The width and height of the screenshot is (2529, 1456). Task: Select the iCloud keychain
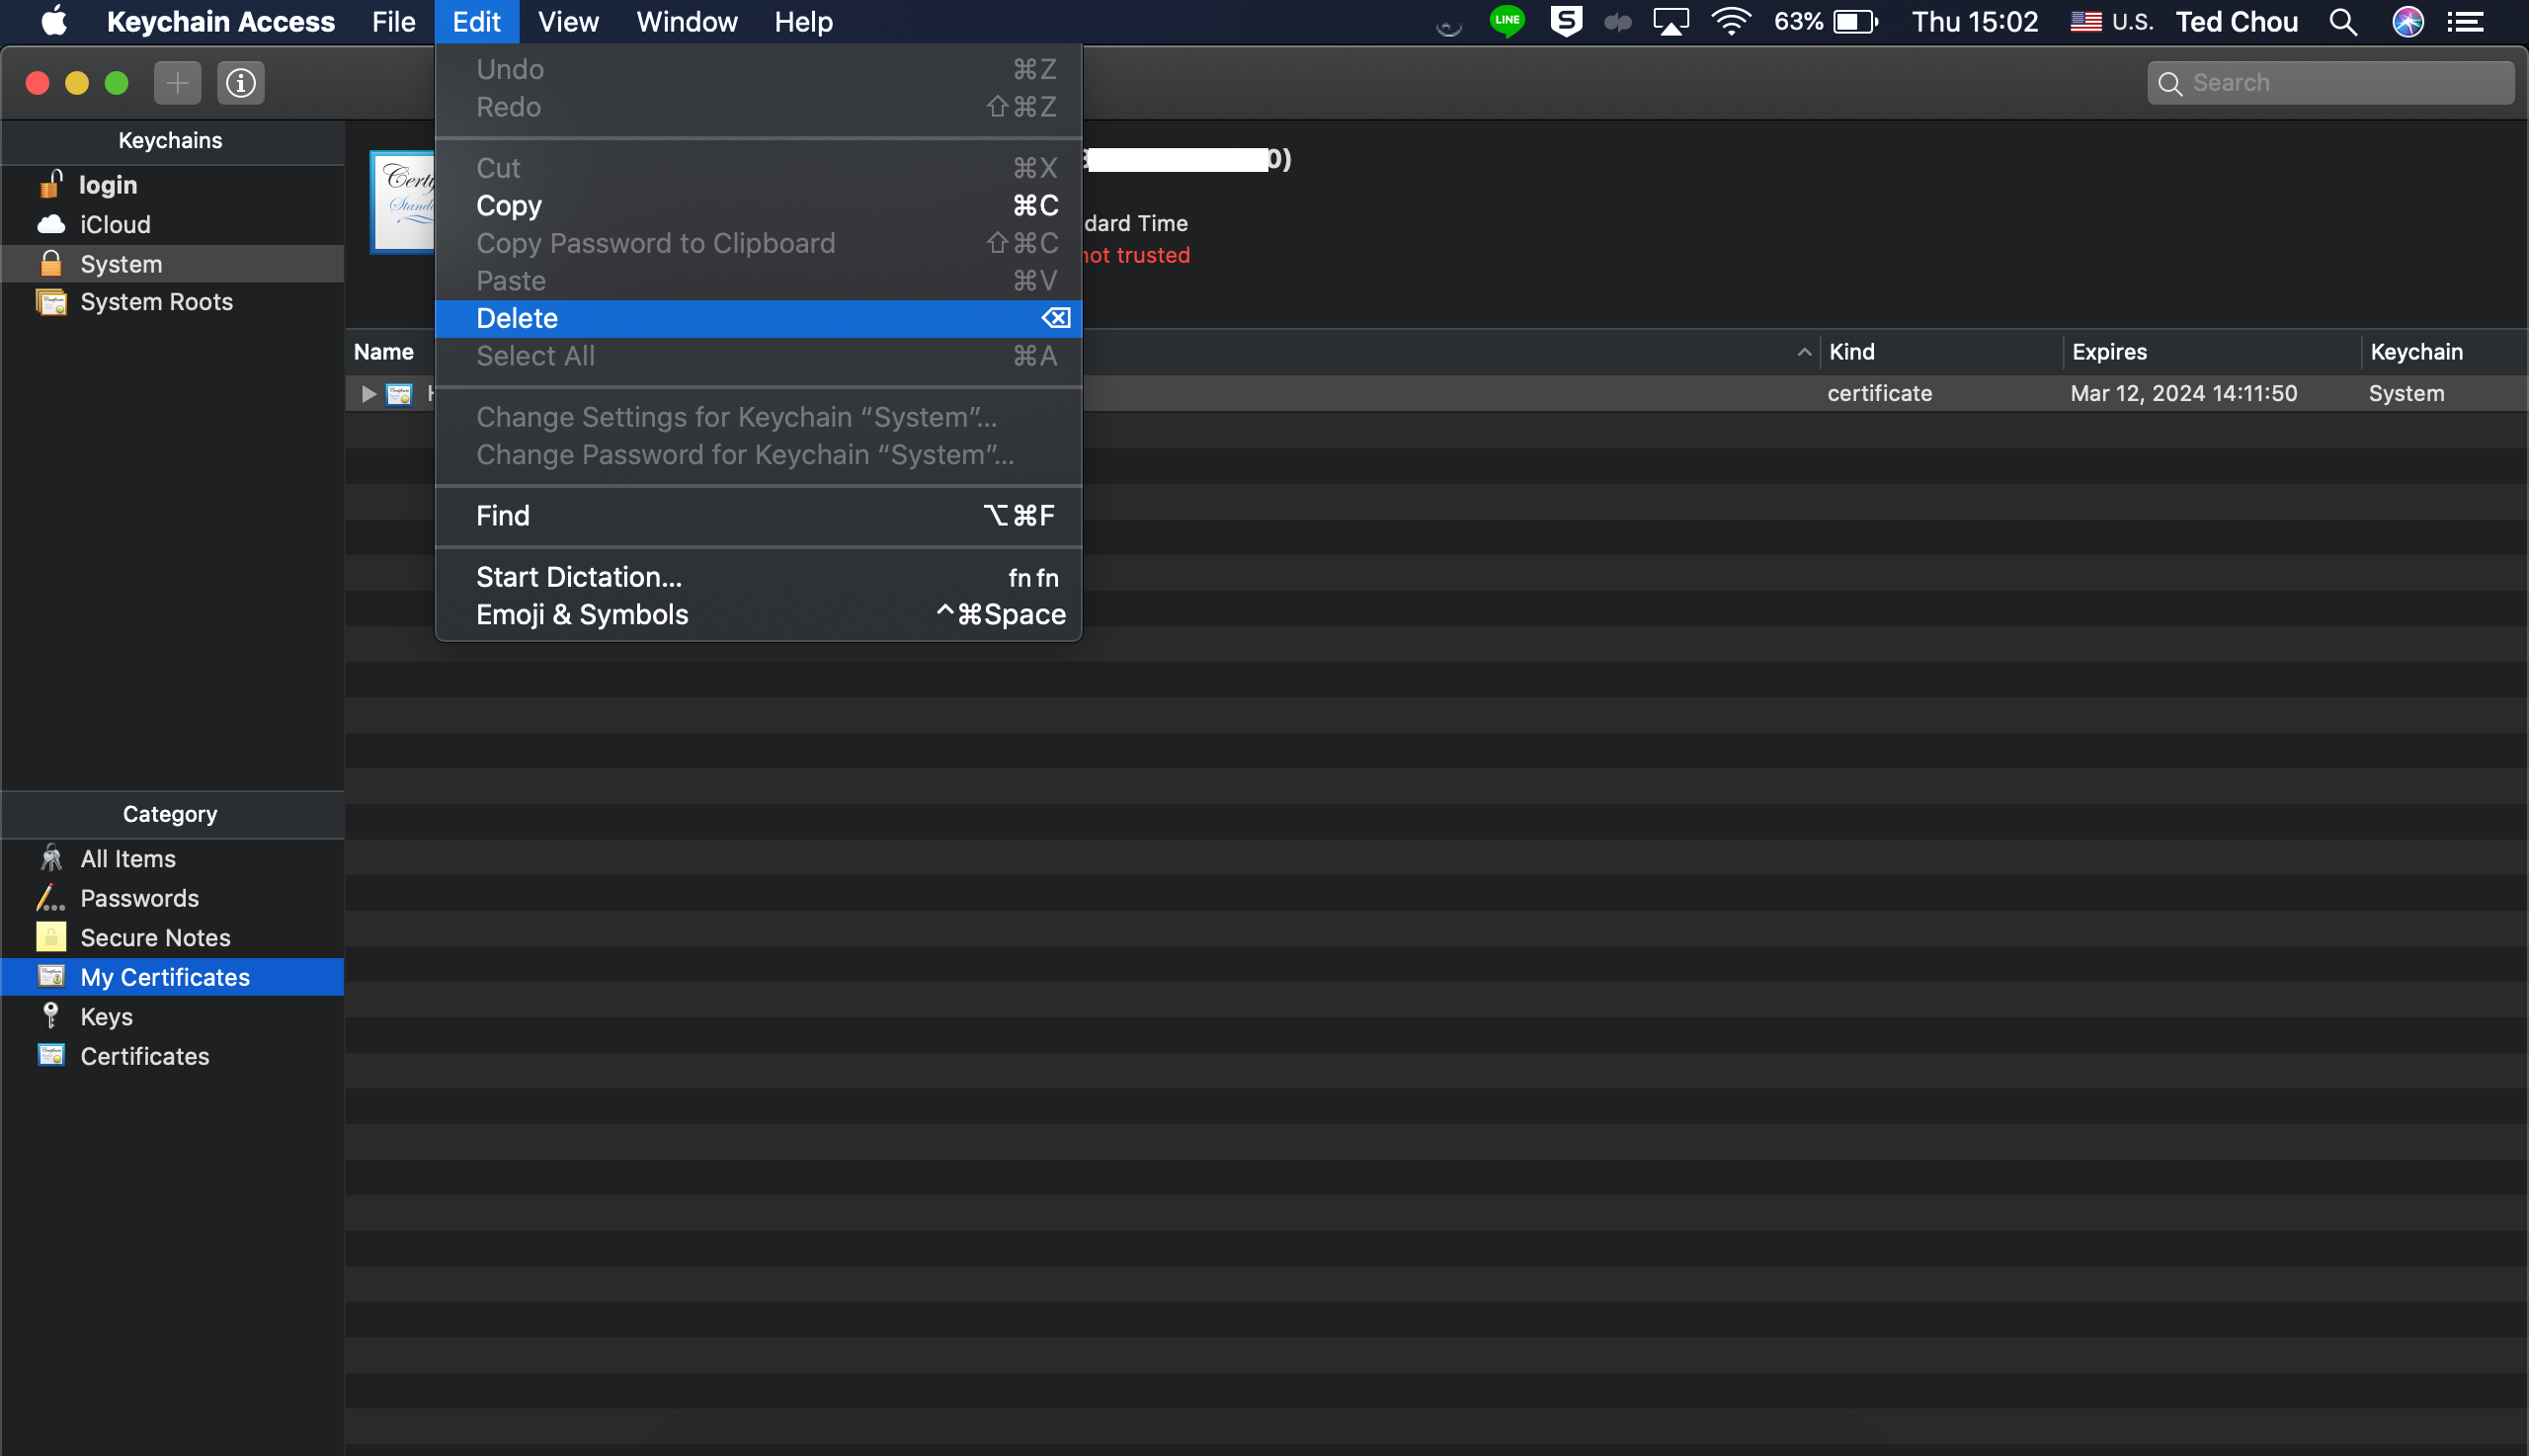pyautogui.click(x=114, y=224)
